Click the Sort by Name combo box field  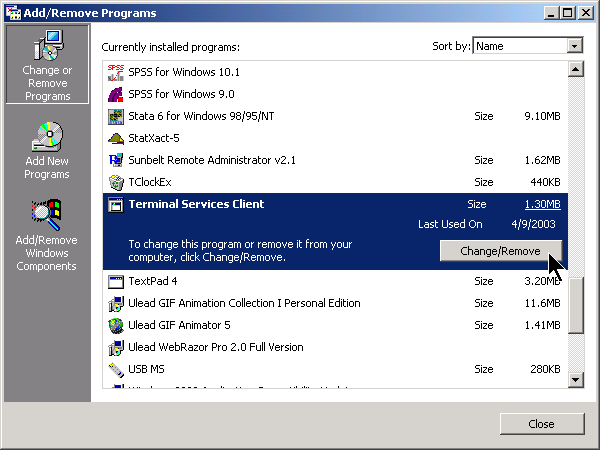tap(519, 46)
